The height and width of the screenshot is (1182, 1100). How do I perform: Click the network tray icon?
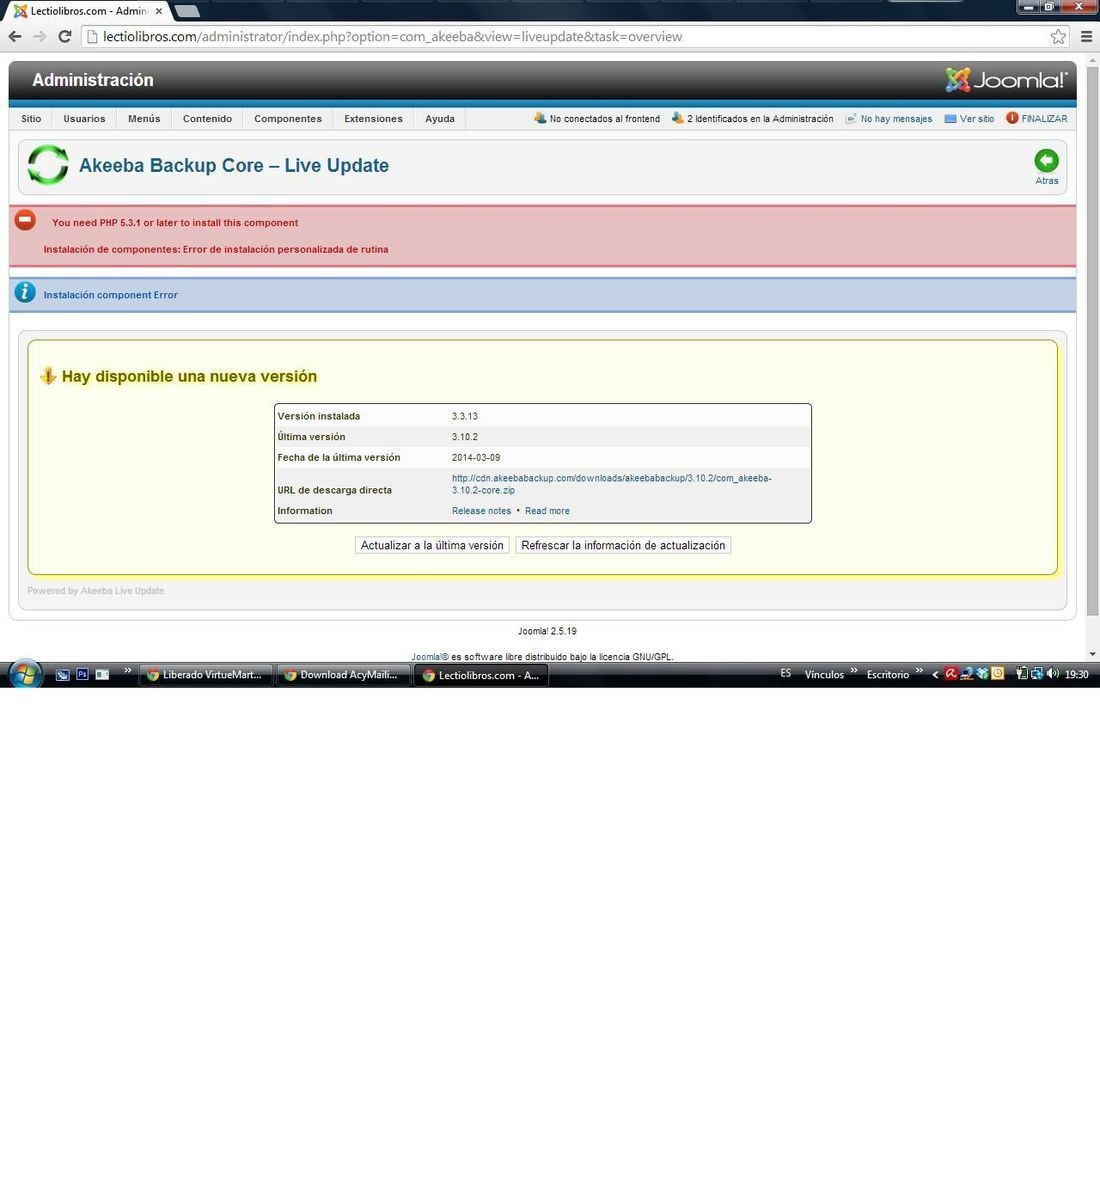click(1037, 674)
